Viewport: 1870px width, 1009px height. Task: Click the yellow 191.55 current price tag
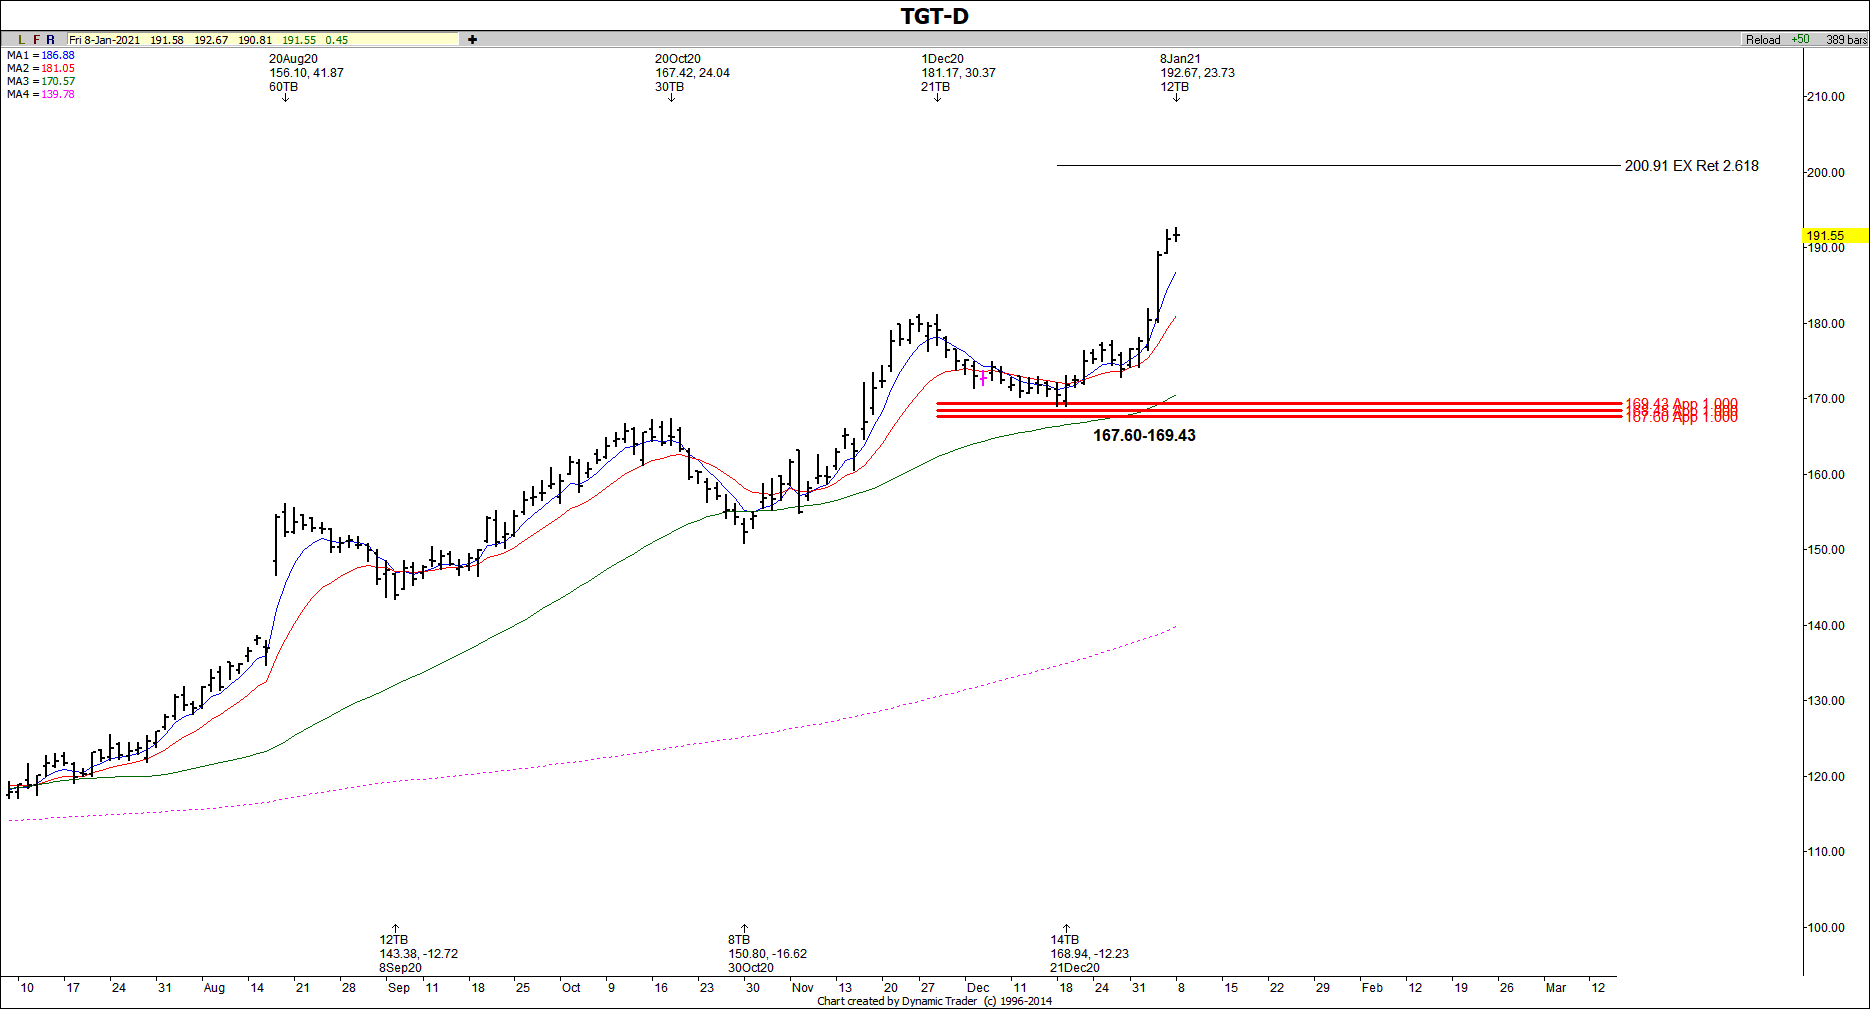[1836, 236]
